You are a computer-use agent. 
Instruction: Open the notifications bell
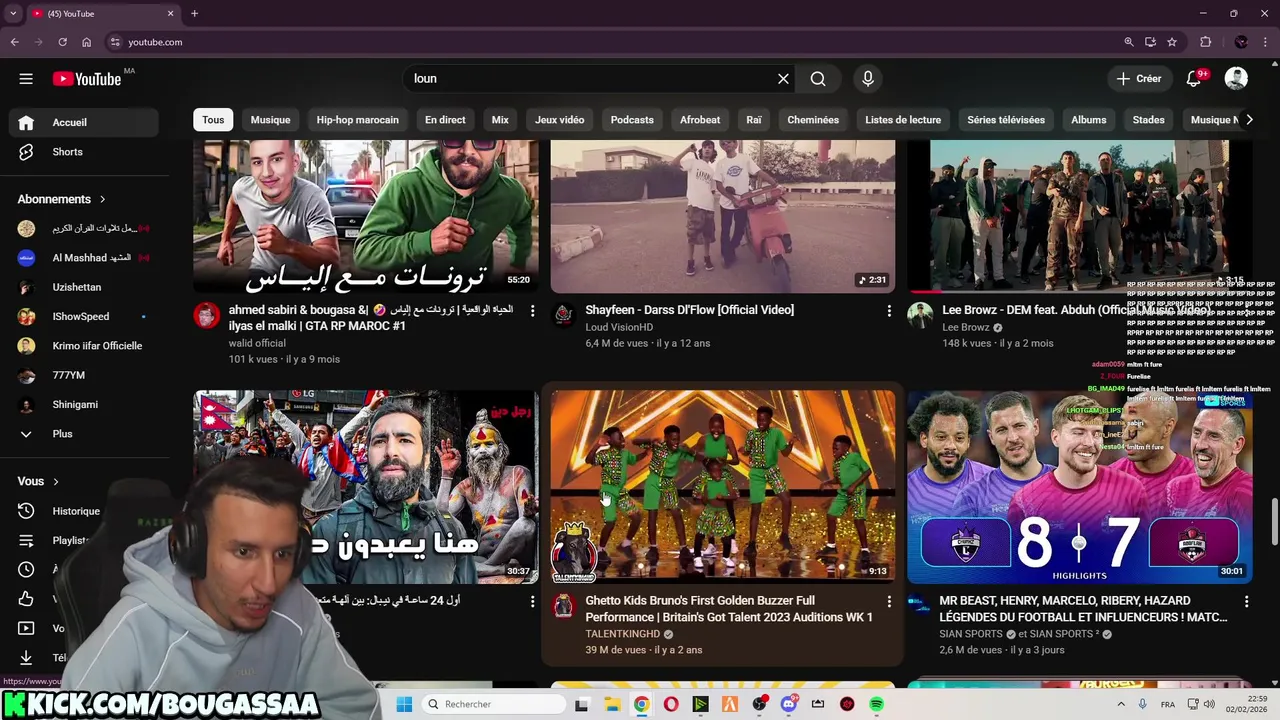click(1193, 78)
